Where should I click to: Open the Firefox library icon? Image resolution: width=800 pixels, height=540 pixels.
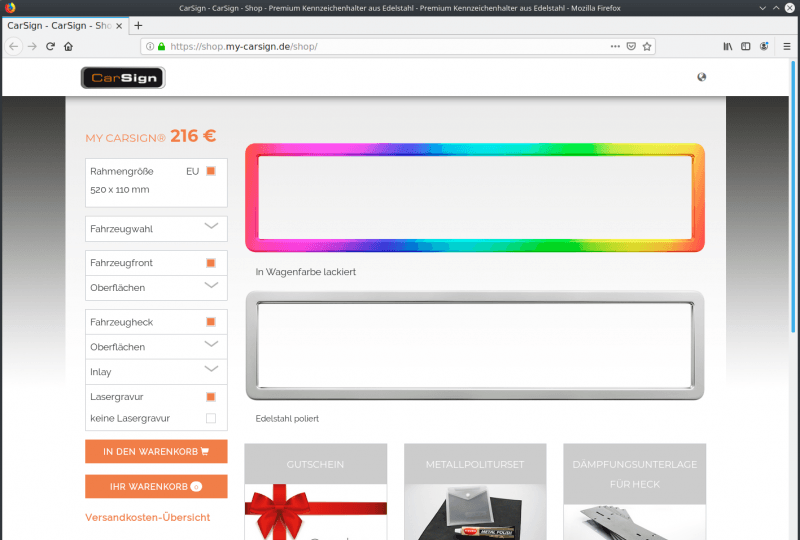(728, 46)
